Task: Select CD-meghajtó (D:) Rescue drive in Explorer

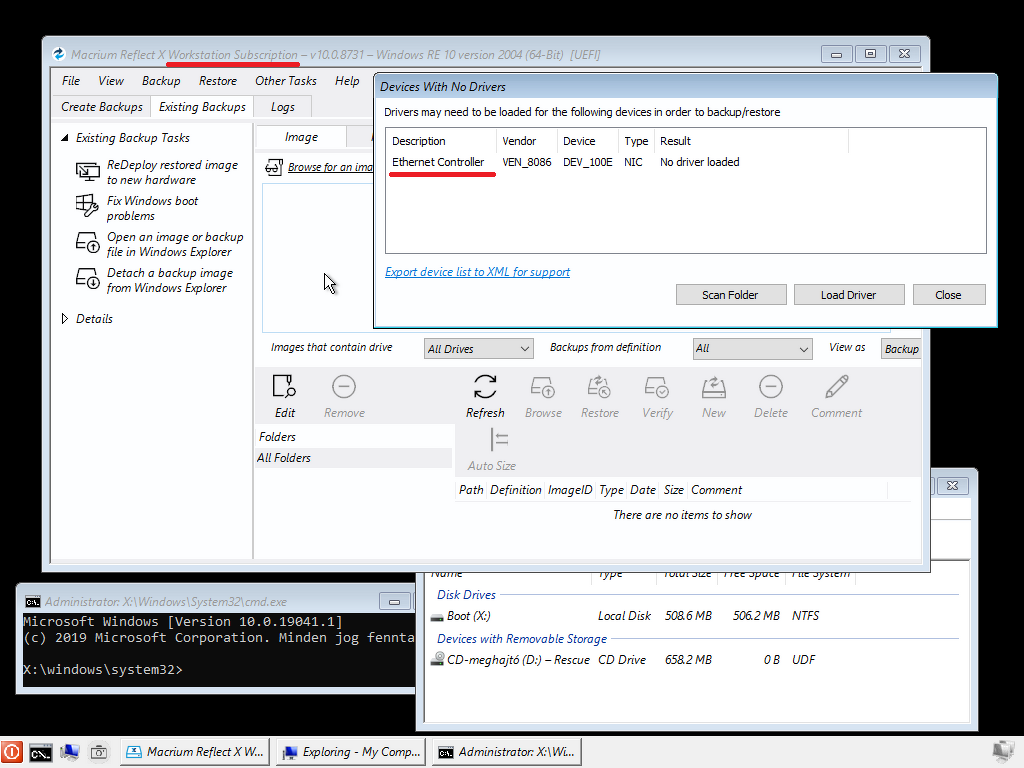Action: point(511,660)
